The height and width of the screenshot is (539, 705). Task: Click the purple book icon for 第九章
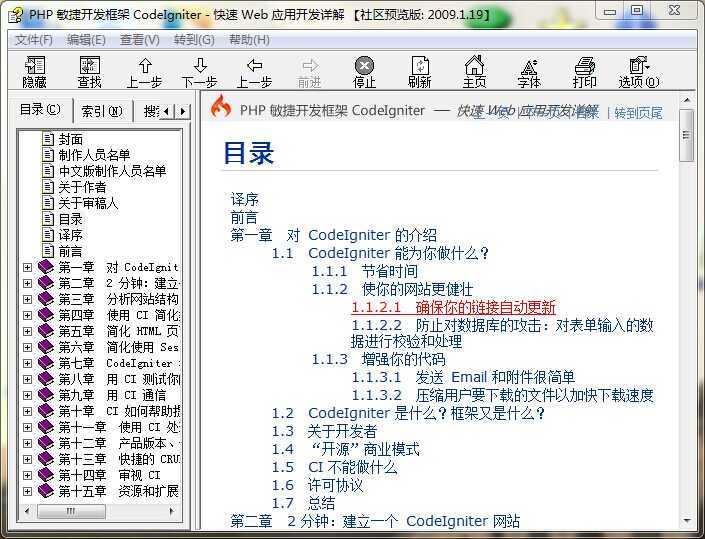(45, 395)
